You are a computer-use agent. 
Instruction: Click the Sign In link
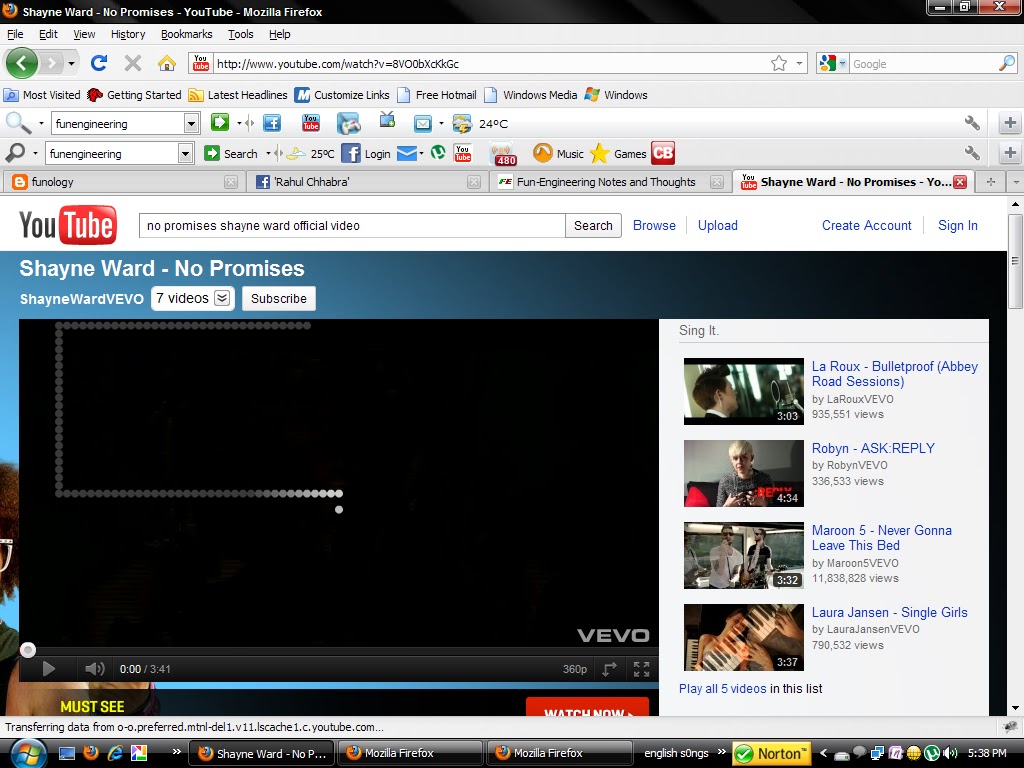tap(957, 225)
